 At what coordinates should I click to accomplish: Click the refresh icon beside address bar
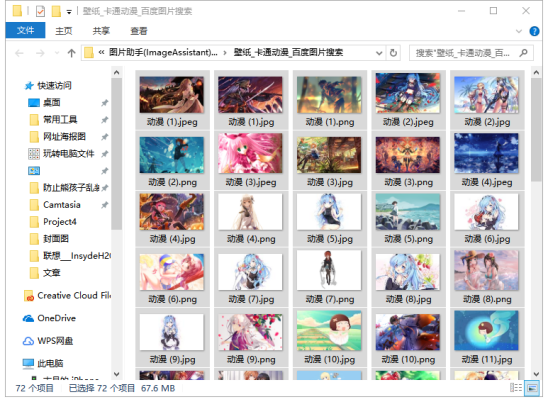click(394, 53)
